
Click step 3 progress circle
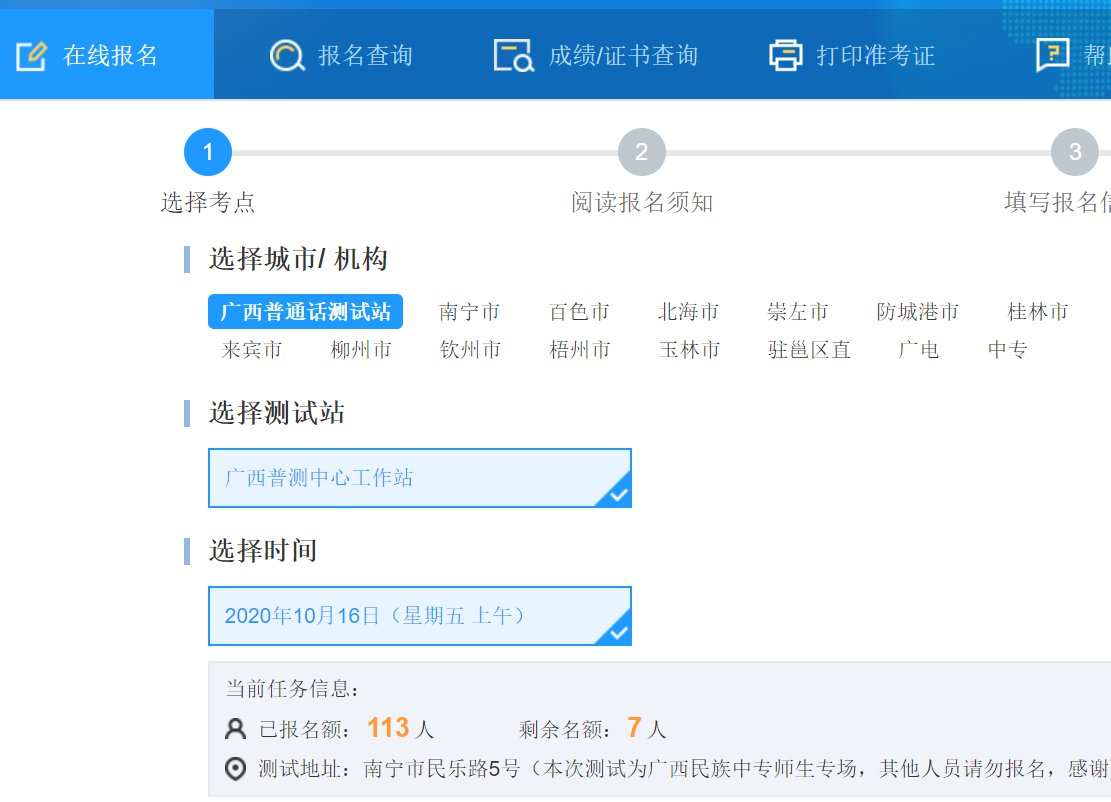[1074, 153]
